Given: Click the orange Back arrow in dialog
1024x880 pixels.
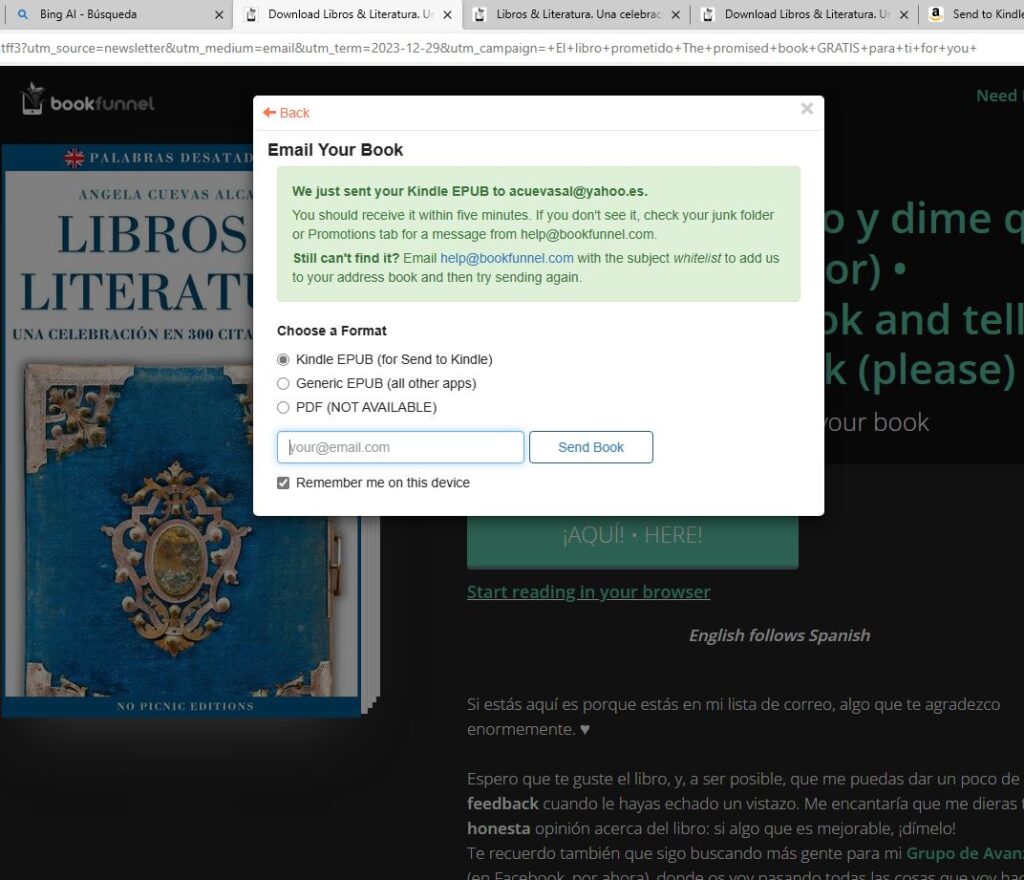Looking at the screenshot, I should pos(285,113).
